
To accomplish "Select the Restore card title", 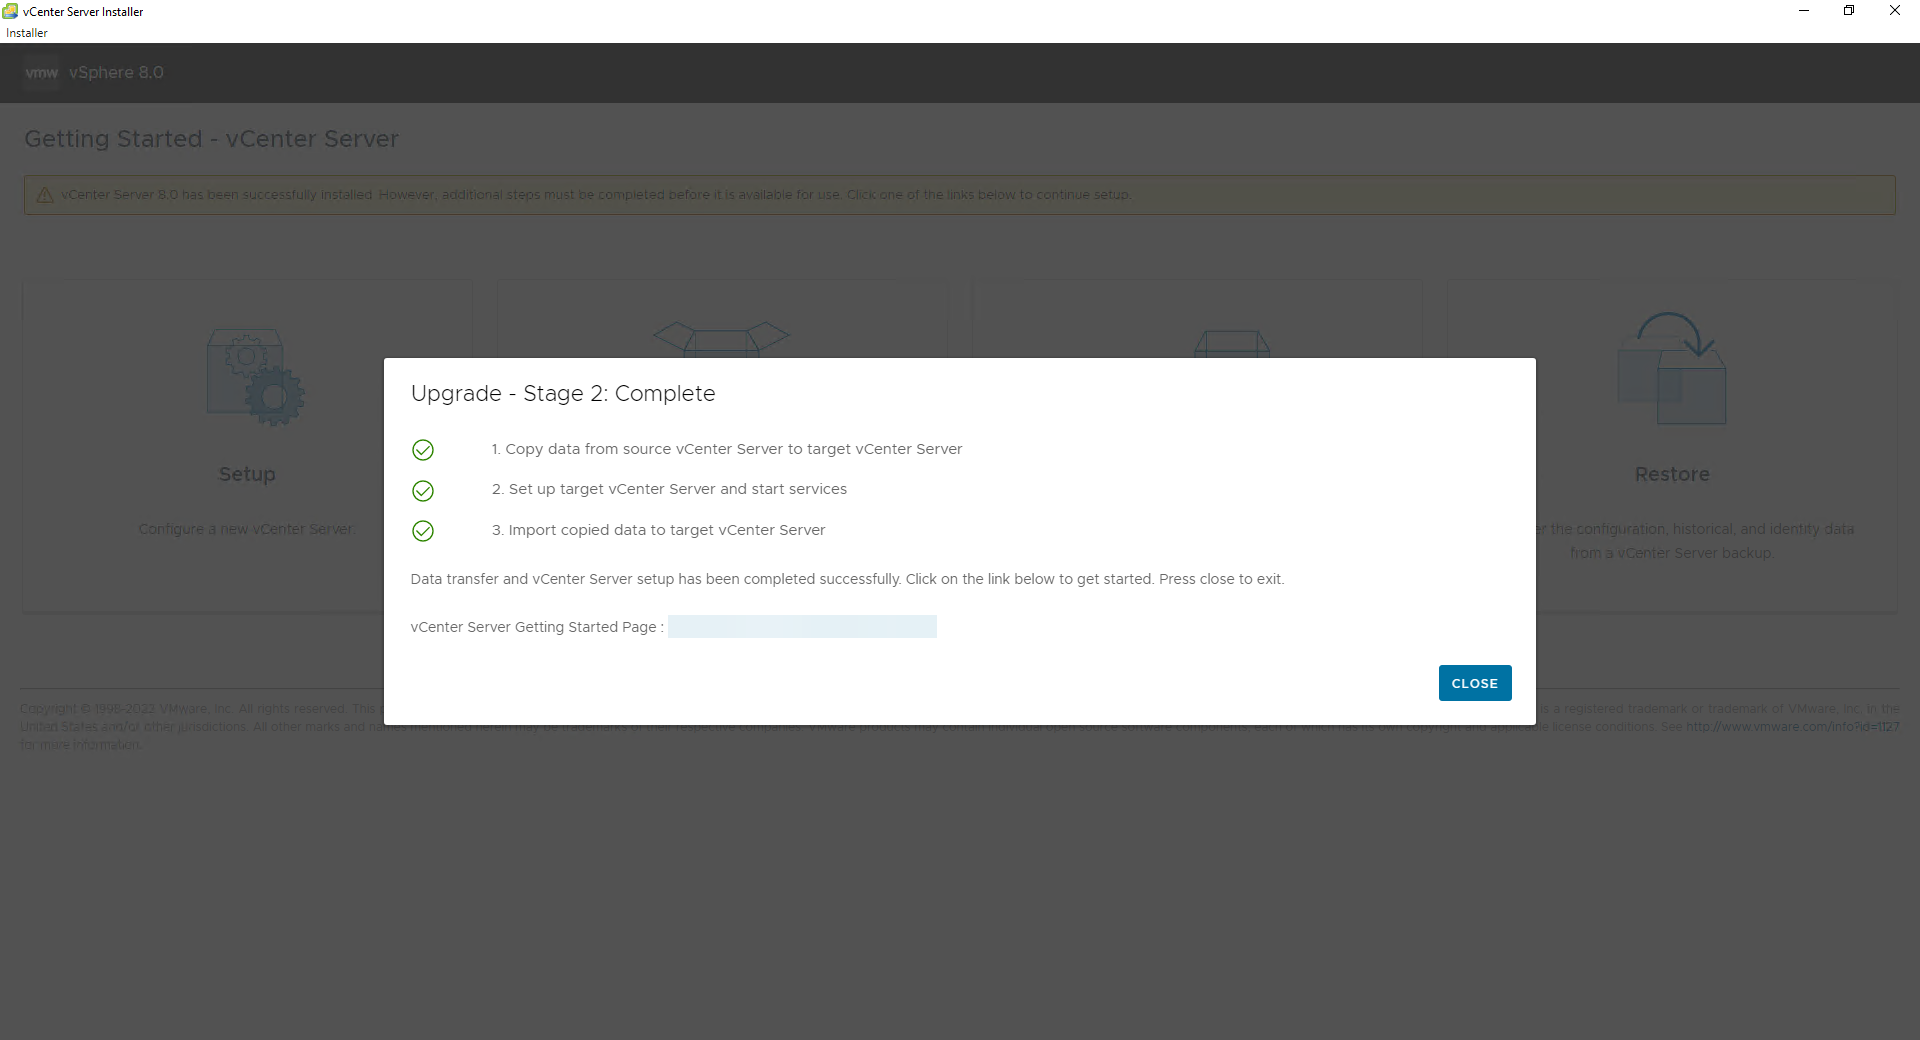I will coord(1671,474).
